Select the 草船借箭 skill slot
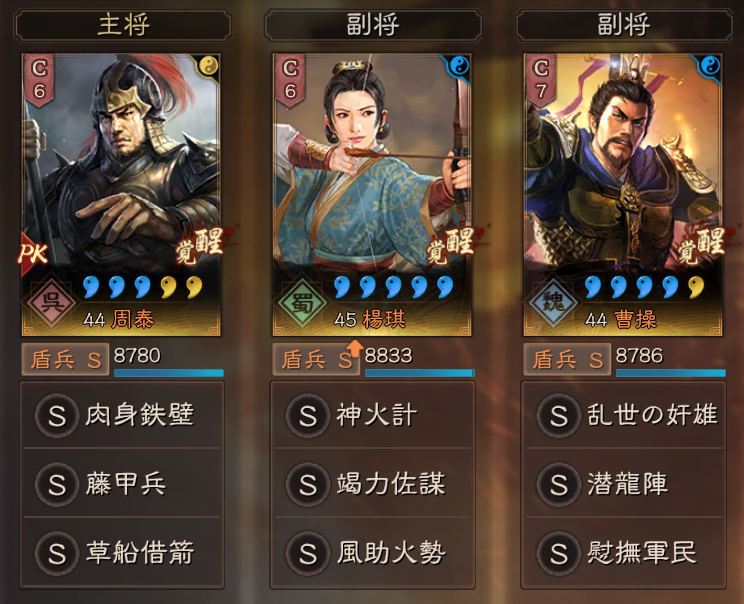The height and width of the screenshot is (604, 744). [122, 553]
